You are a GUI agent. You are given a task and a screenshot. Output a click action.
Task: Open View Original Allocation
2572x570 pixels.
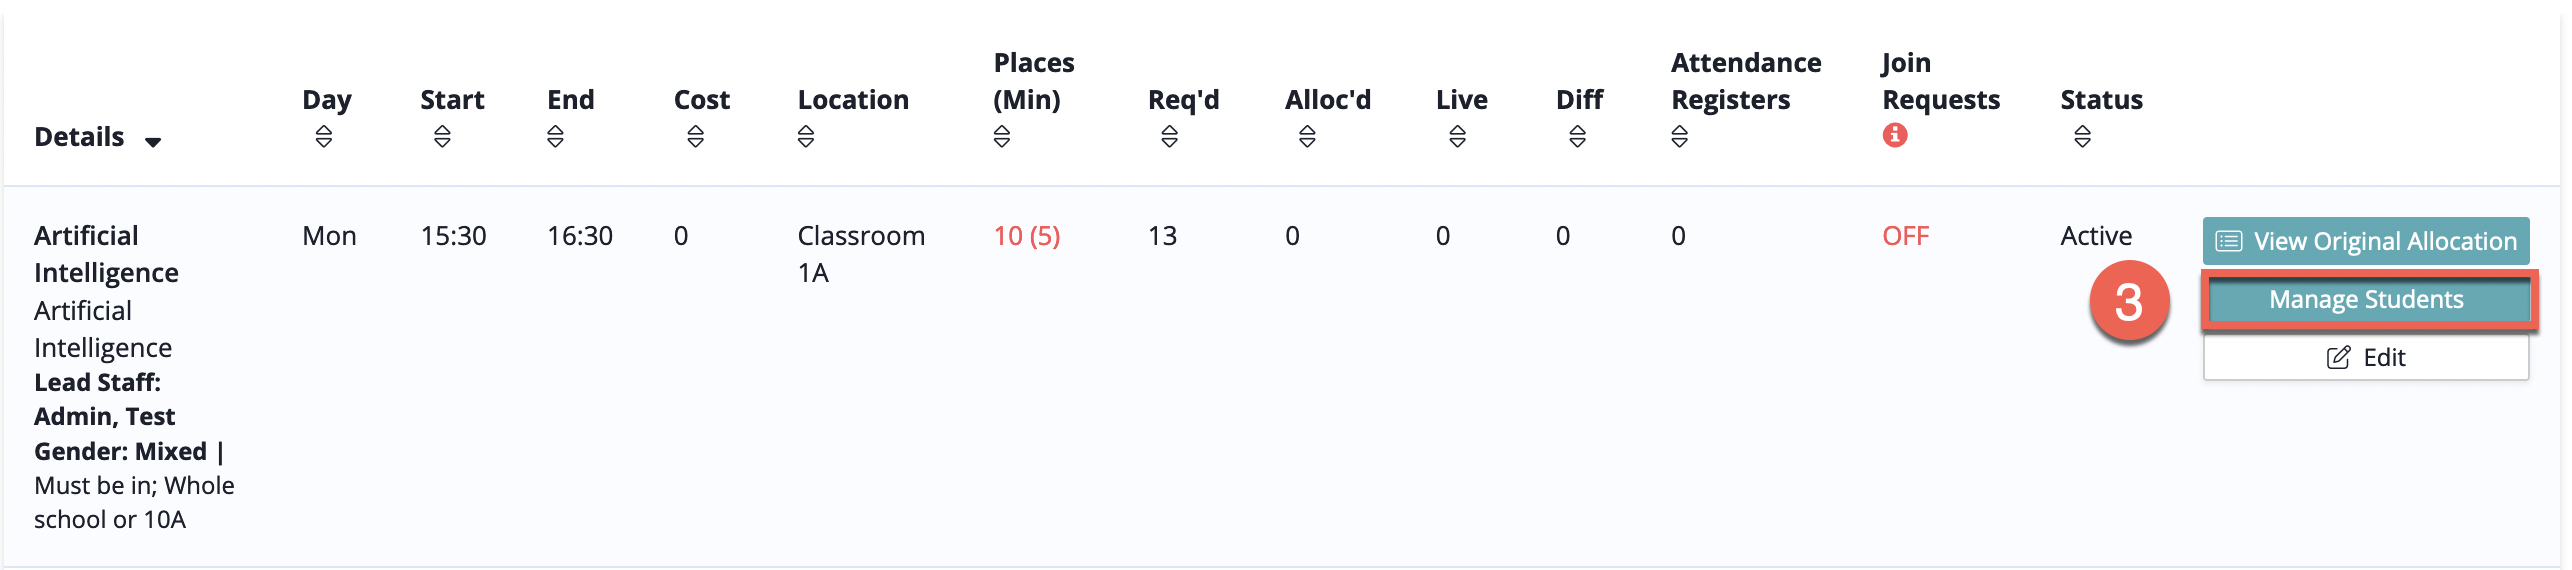[x=2365, y=241]
